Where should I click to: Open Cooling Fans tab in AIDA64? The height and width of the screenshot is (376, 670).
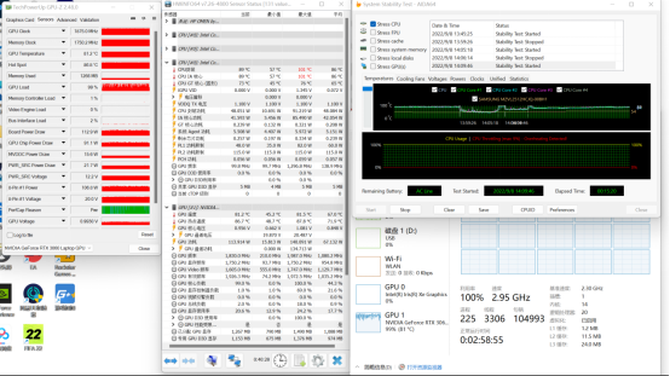(x=411, y=79)
